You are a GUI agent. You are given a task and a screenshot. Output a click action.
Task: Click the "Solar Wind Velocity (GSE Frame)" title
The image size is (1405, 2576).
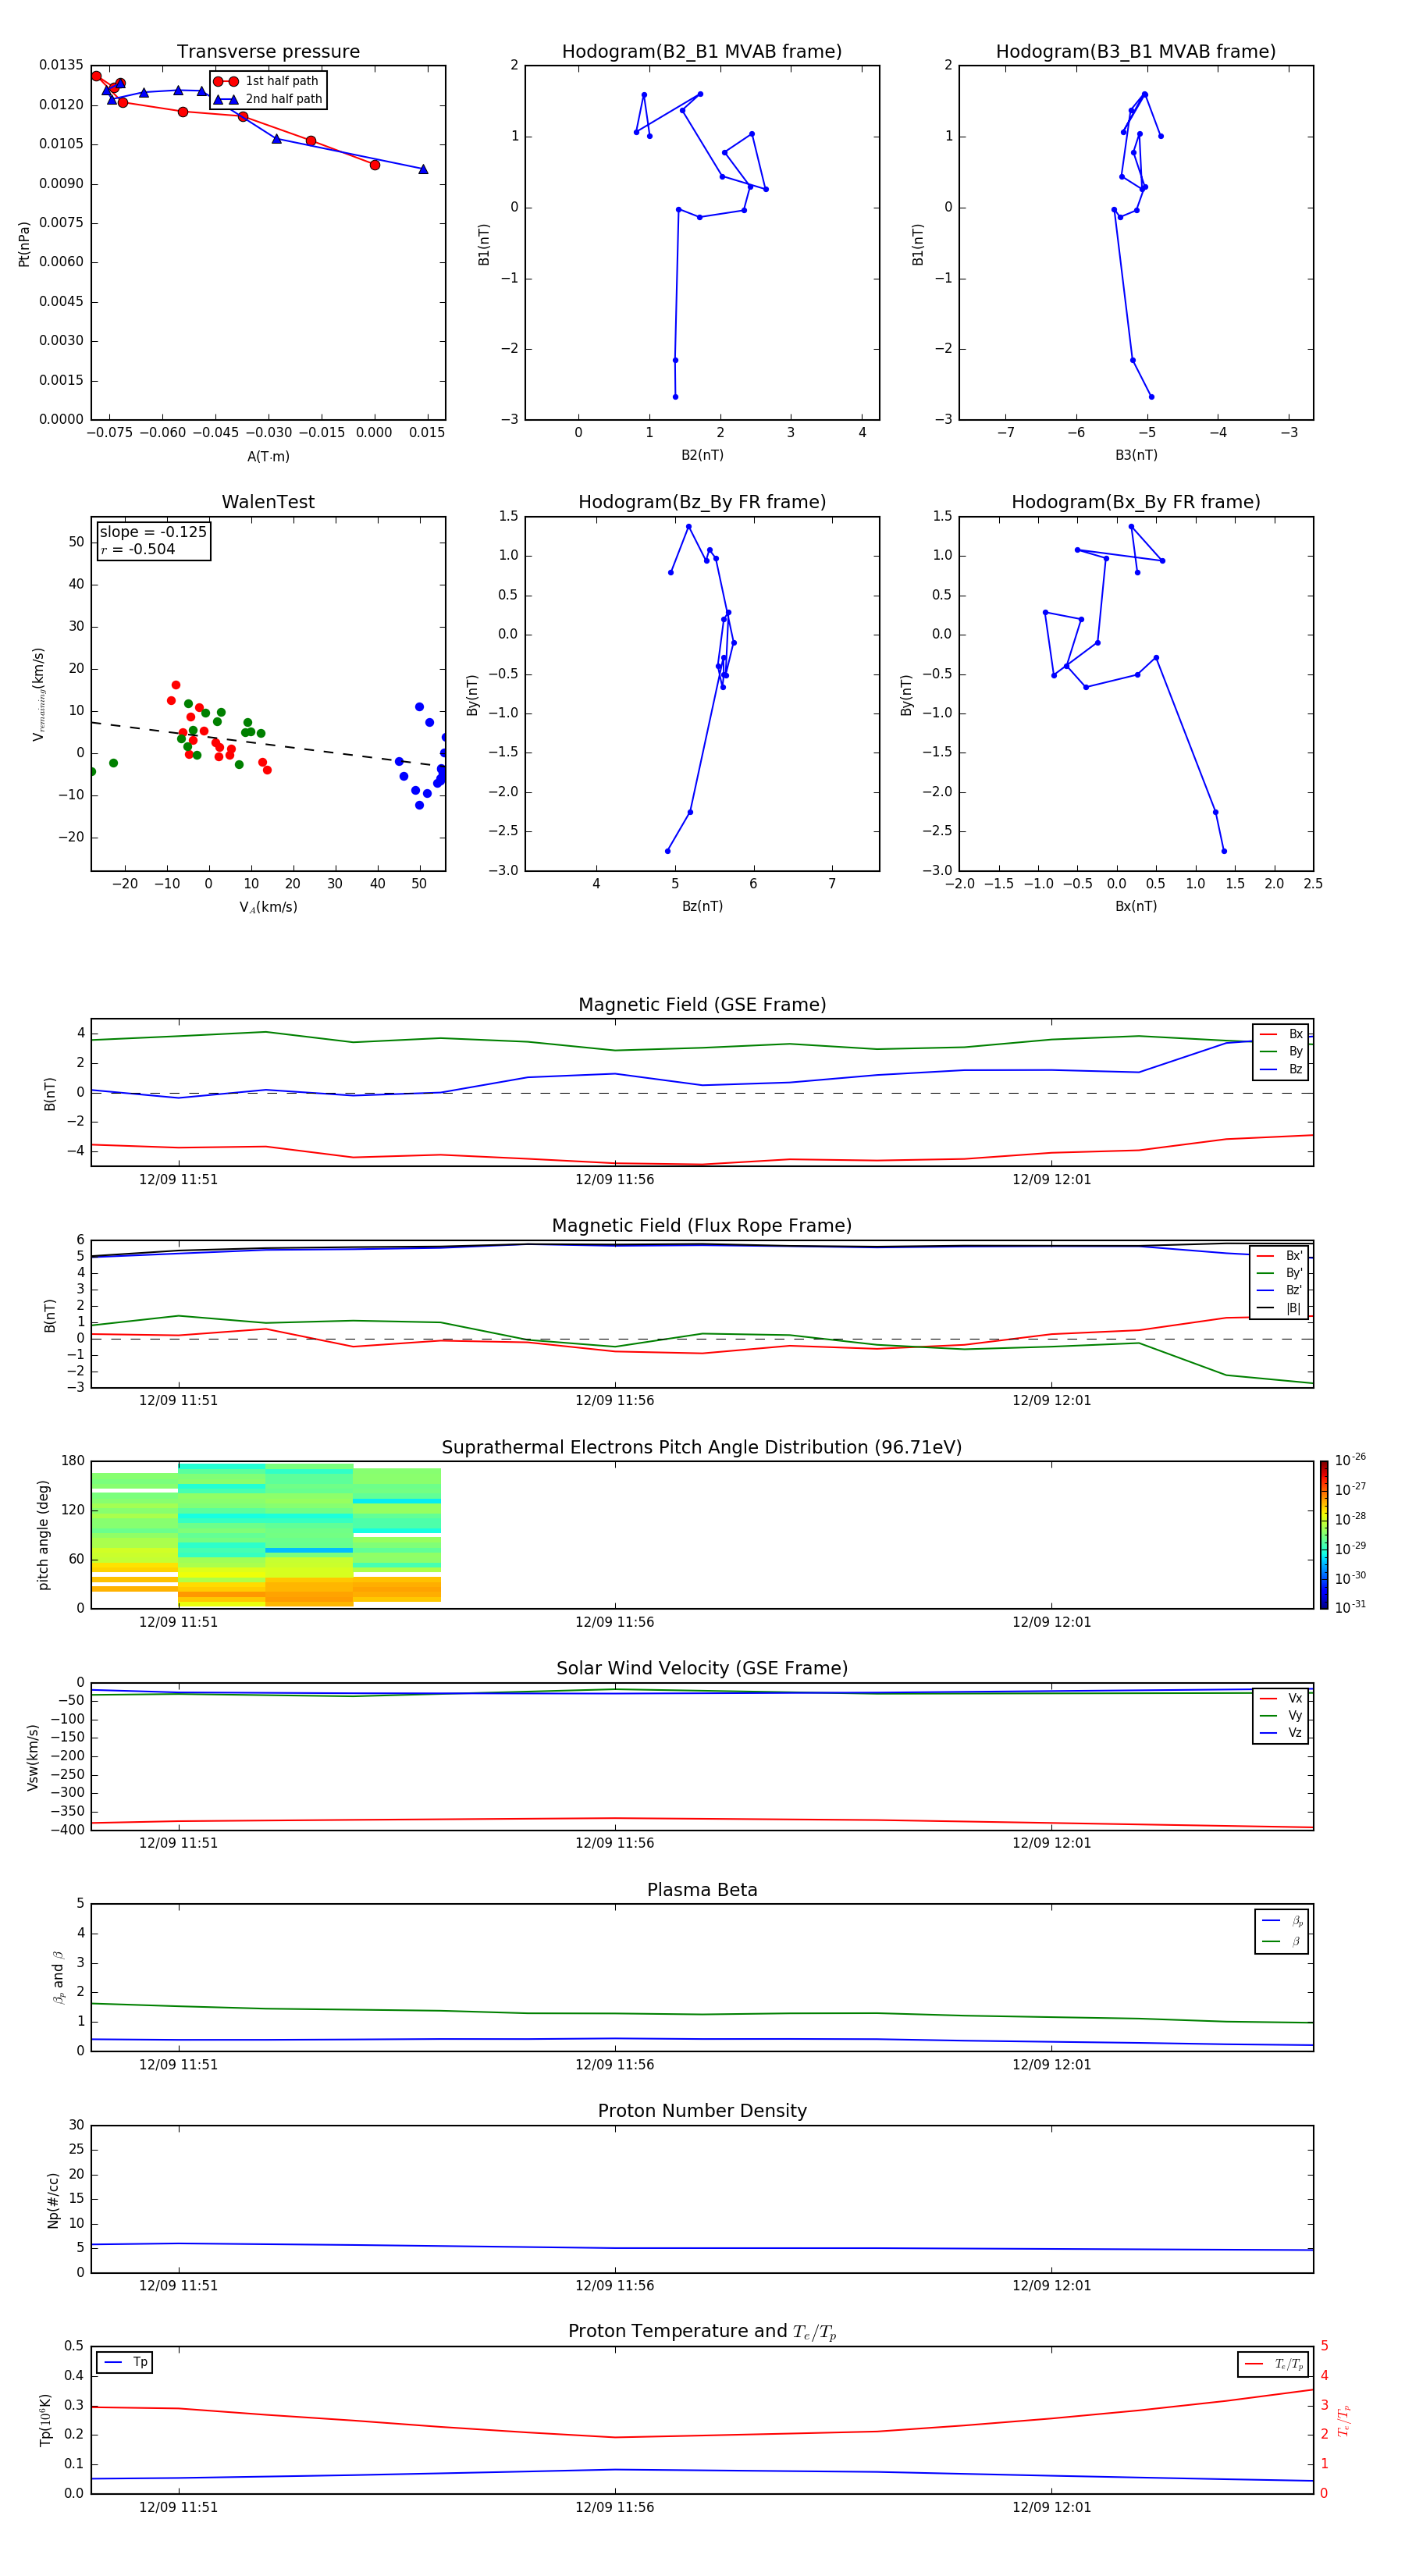coord(702,1668)
